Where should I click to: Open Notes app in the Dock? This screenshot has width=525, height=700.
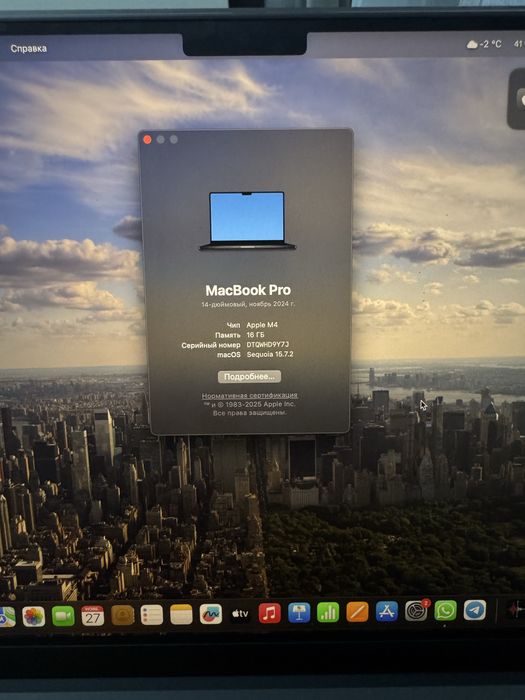pos(181,615)
